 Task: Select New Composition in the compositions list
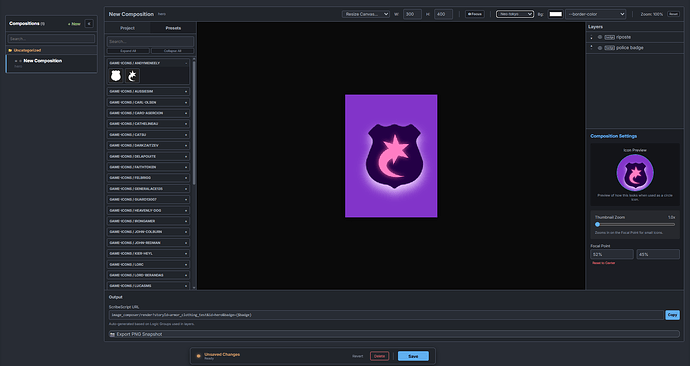(51, 63)
